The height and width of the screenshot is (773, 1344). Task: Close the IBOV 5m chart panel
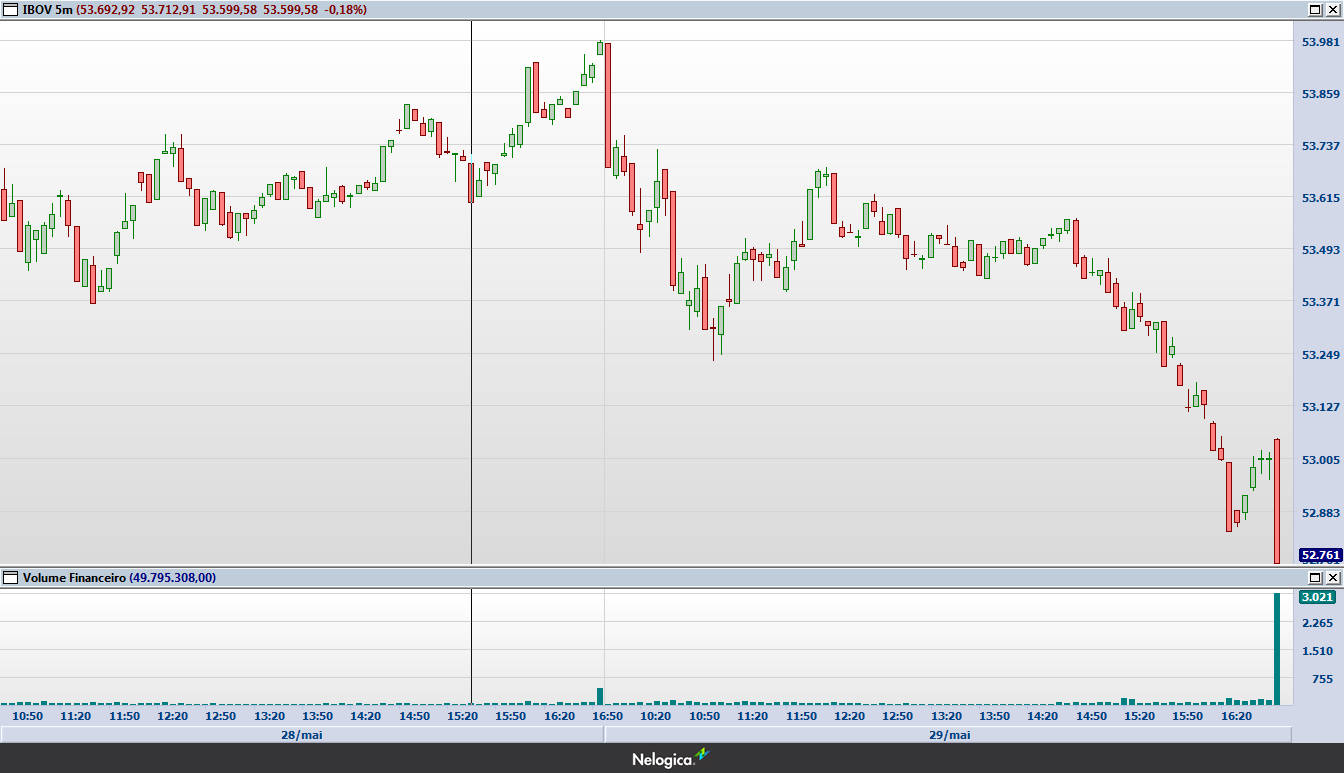click(x=1332, y=9)
